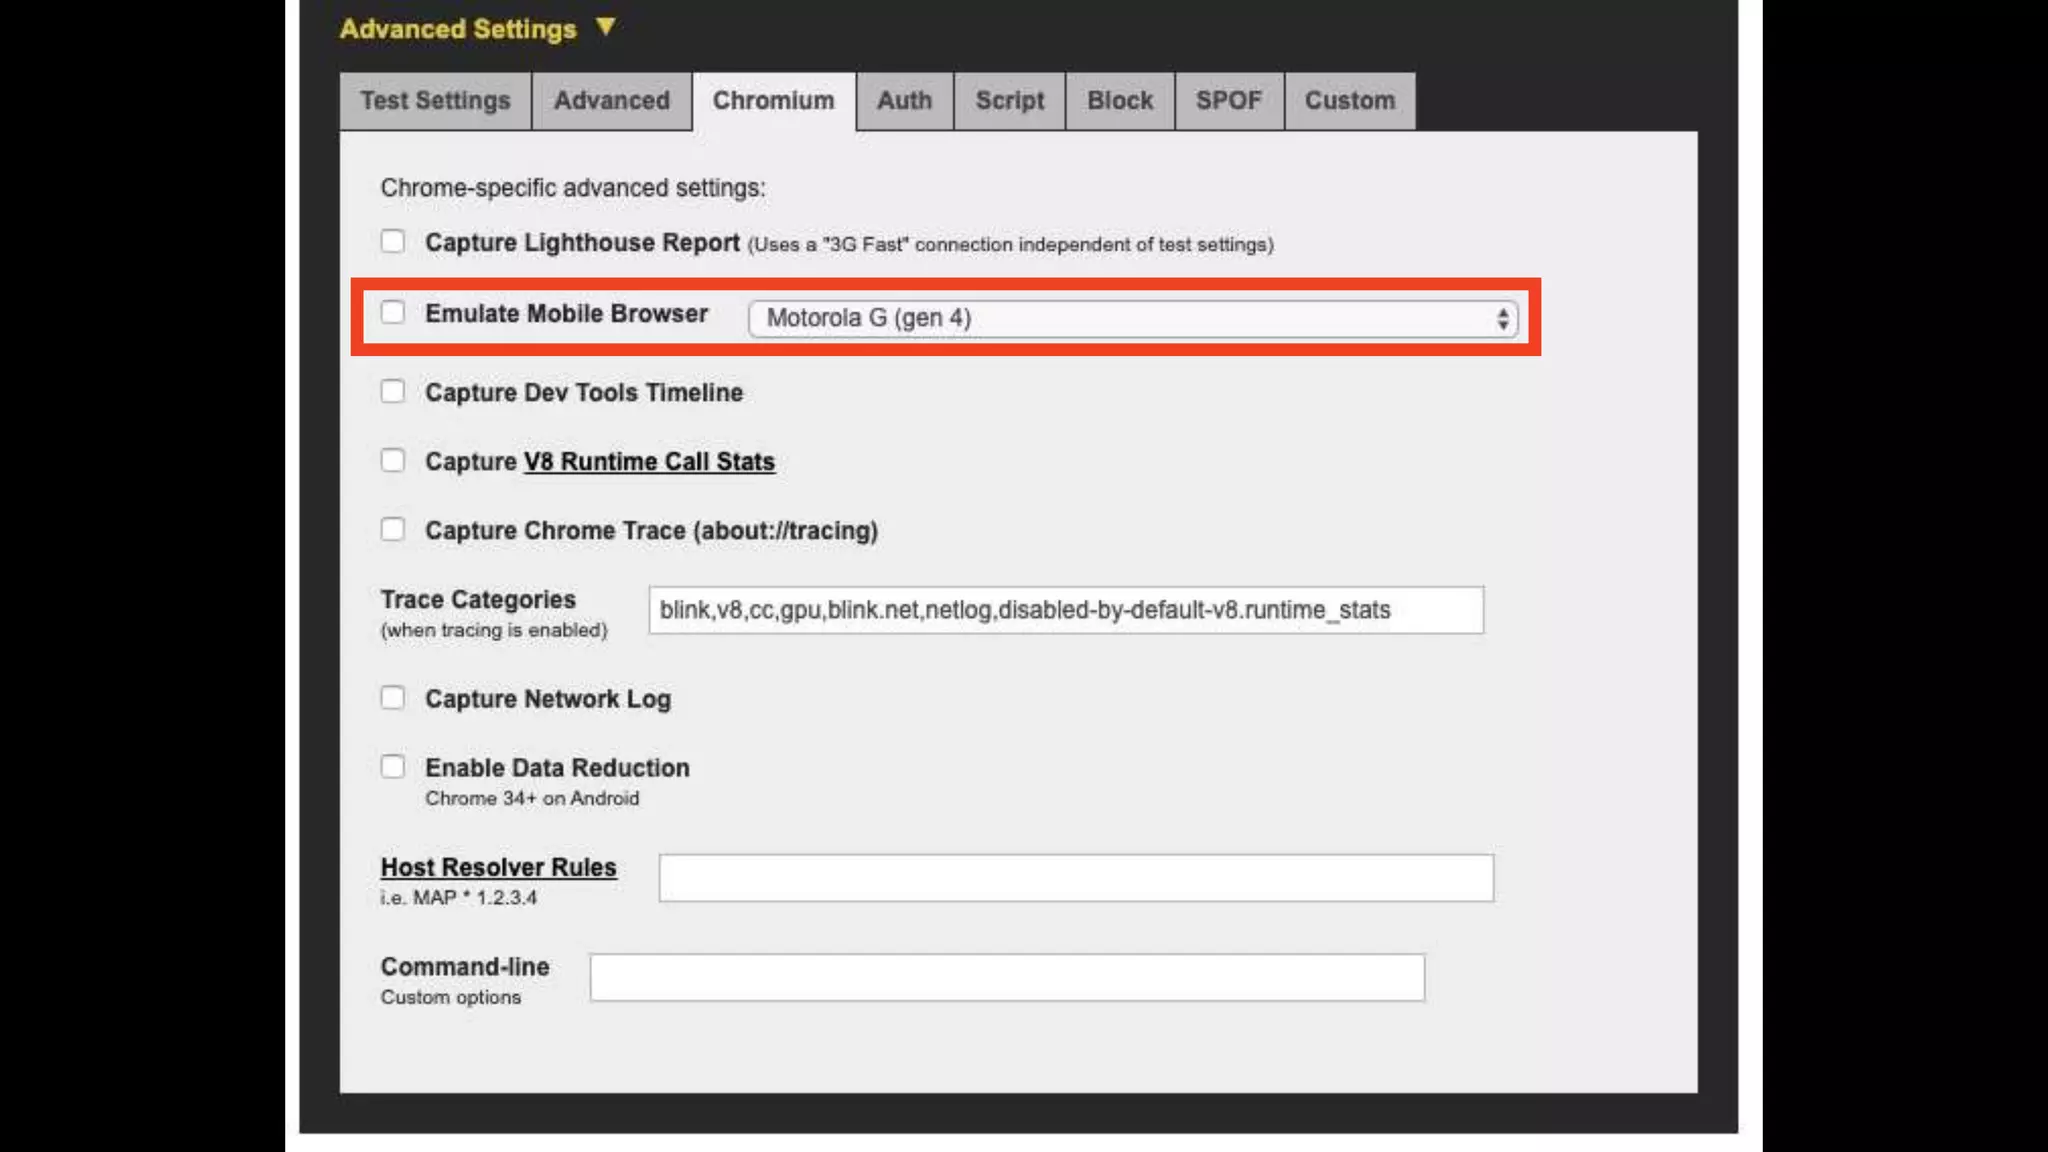The width and height of the screenshot is (2048, 1152).
Task: Tick the Capture V8 Runtime Call Stats checkbox
Action: coord(393,460)
